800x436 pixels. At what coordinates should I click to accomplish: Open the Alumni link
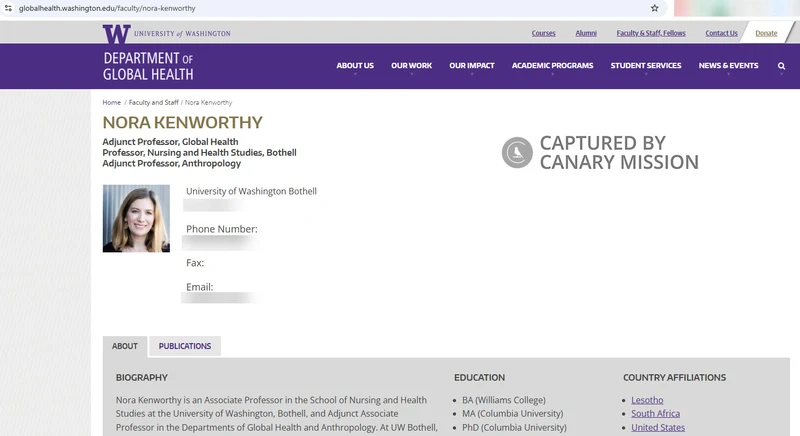click(586, 33)
